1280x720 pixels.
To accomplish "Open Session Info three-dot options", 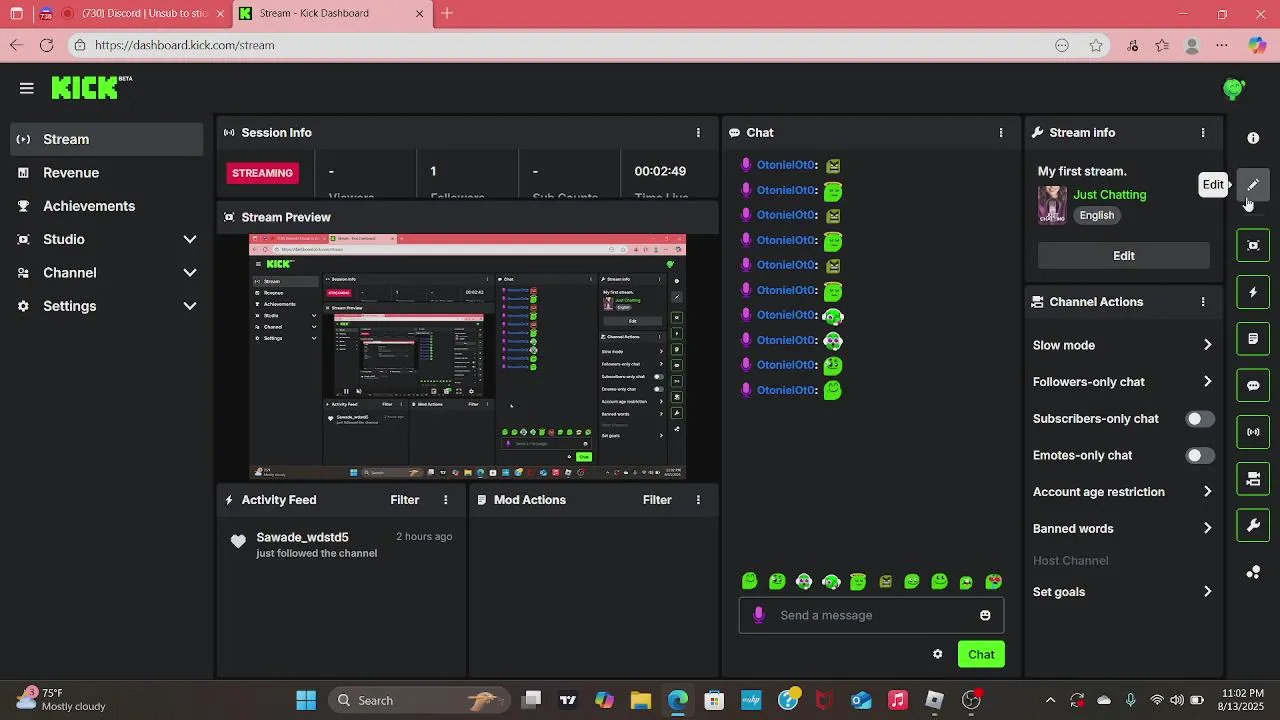I will [x=698, y=133].
